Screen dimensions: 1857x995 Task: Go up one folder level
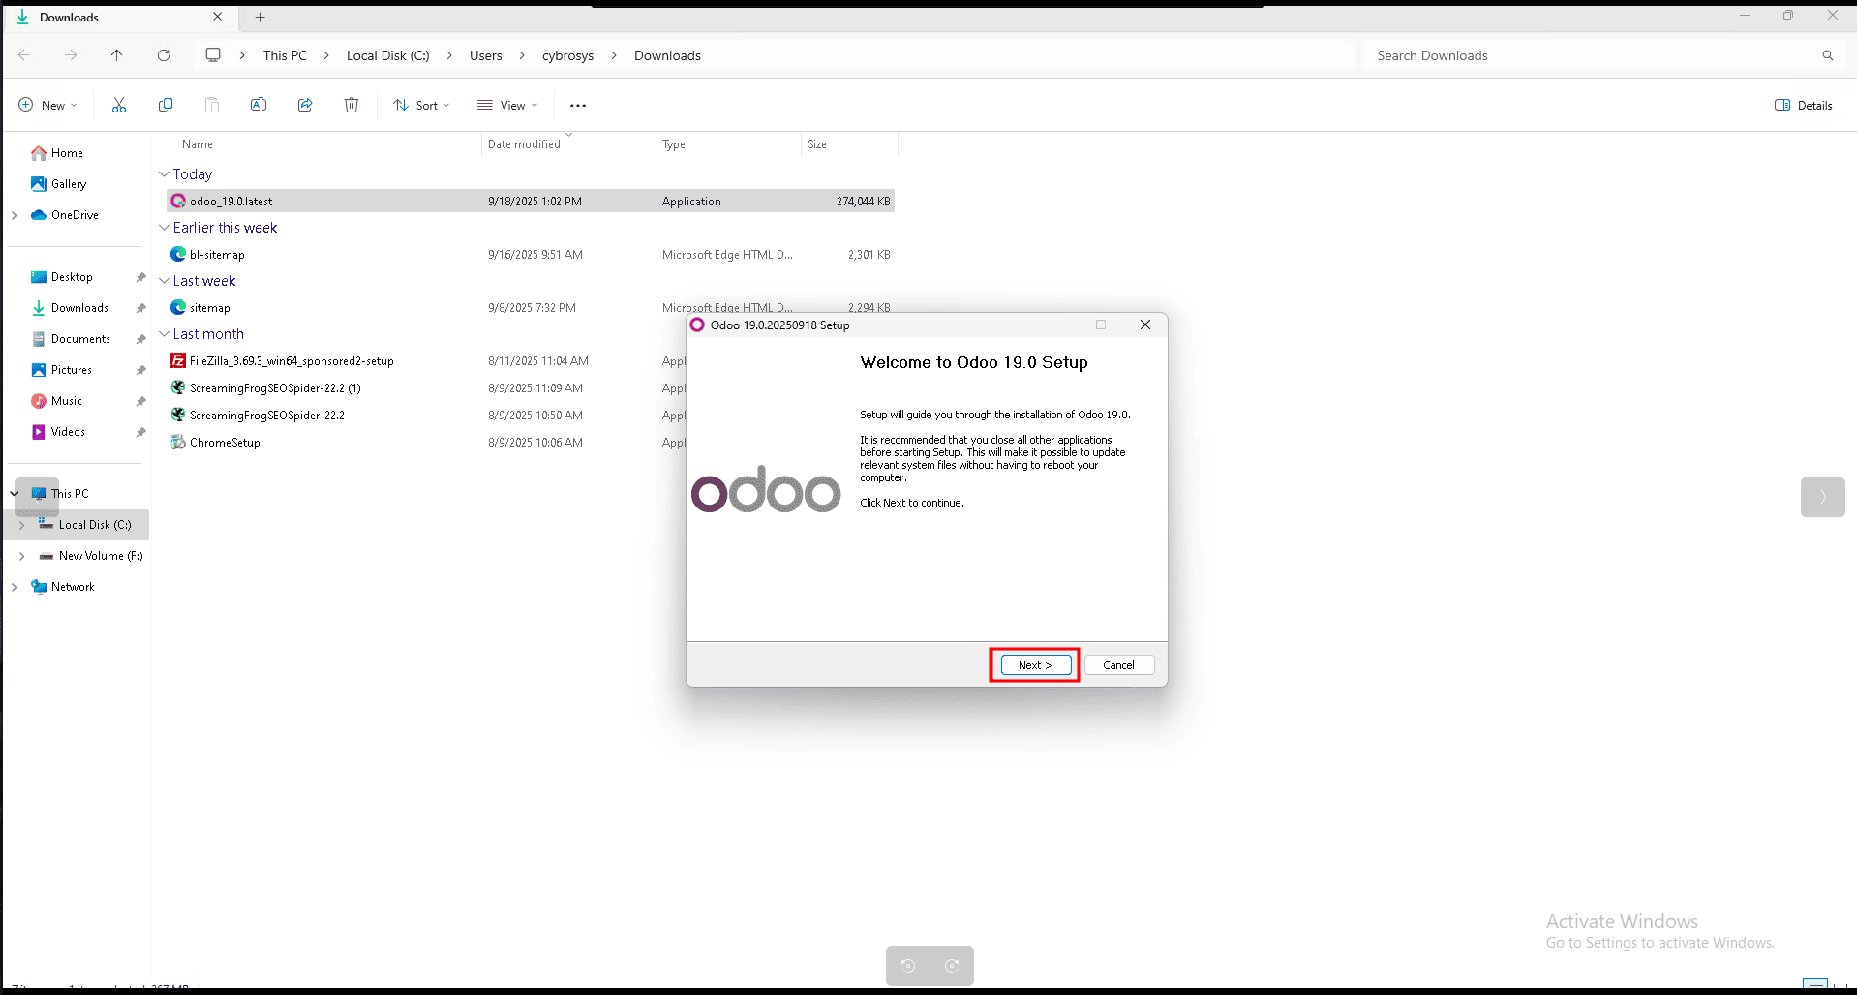[117, 55]
